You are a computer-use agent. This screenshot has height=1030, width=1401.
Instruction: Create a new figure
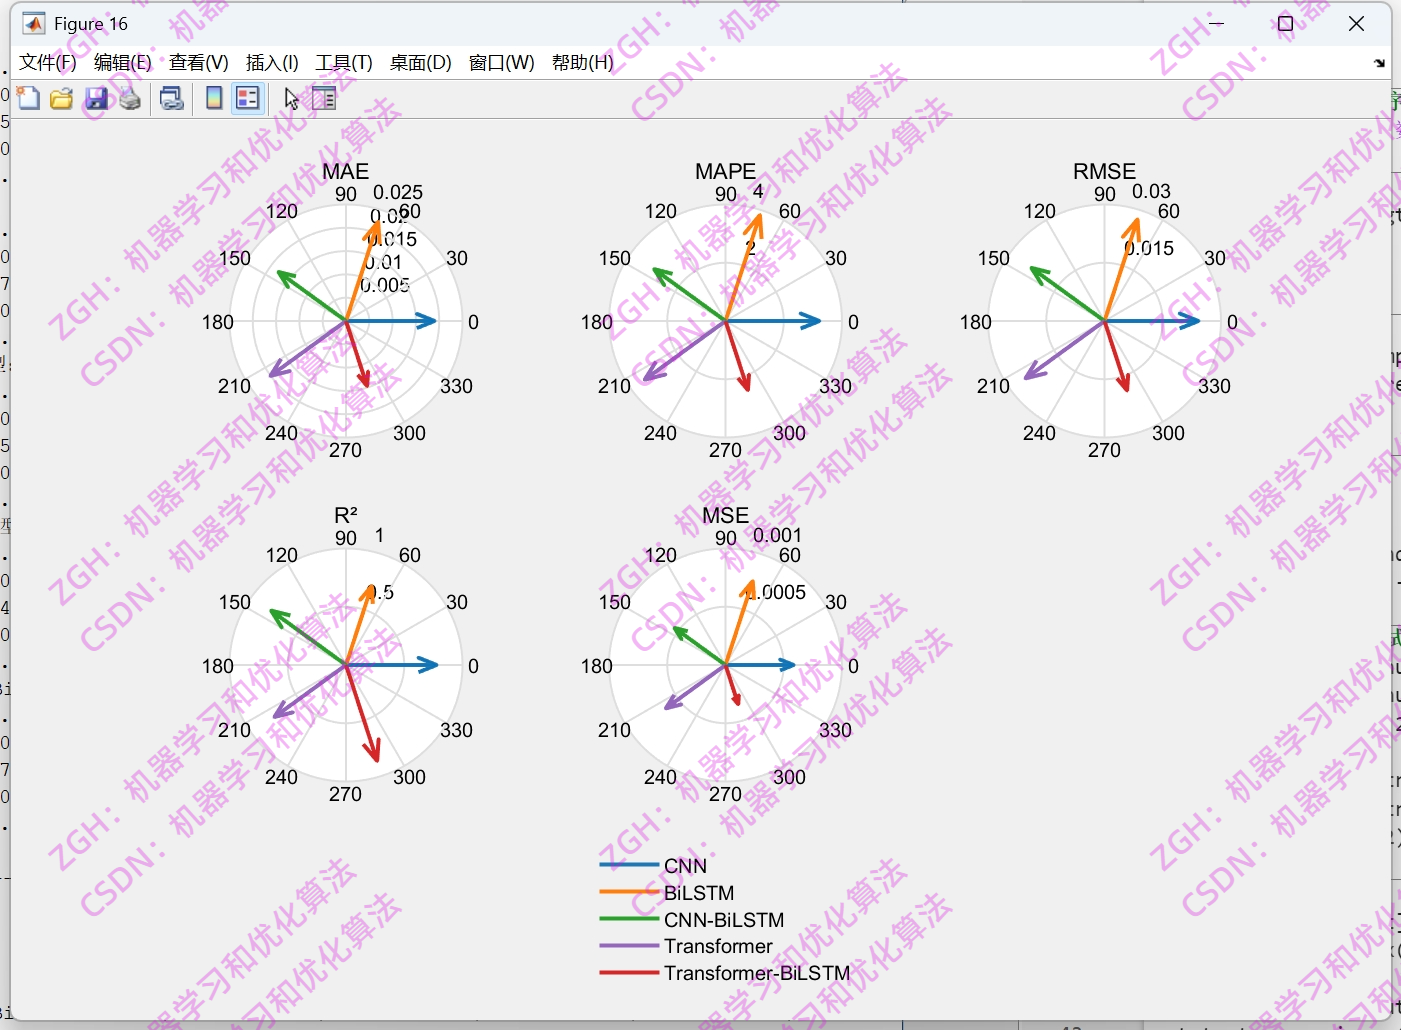coord(28,97)
